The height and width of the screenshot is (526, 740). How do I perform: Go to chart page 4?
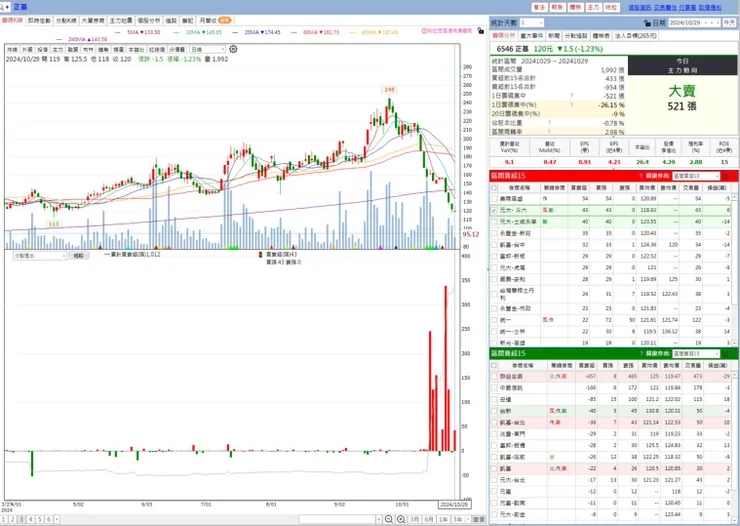[x=30, y=519]
